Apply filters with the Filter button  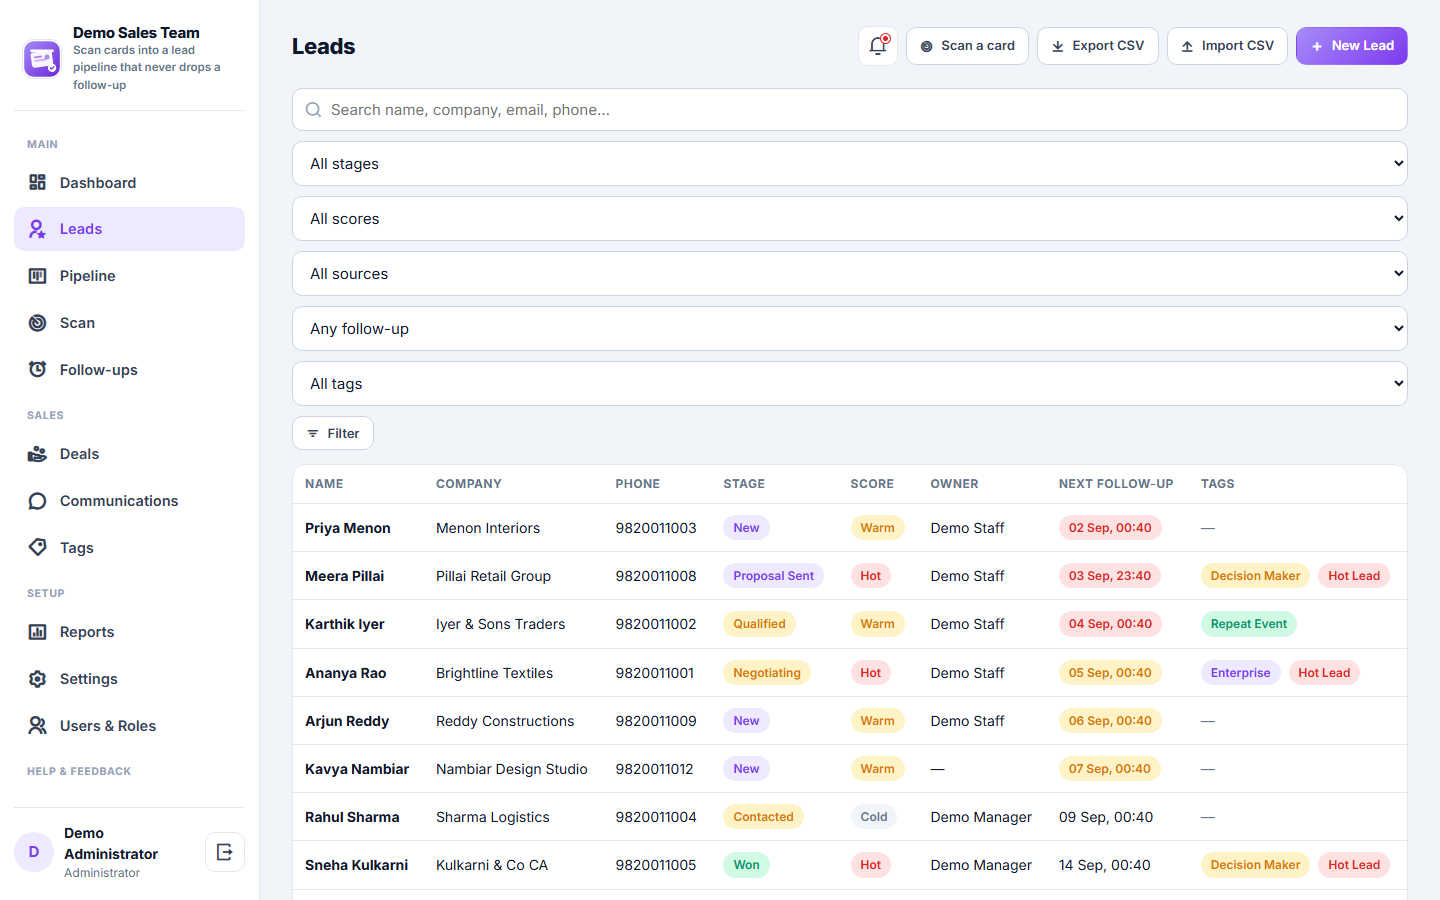tap(333, 433)
